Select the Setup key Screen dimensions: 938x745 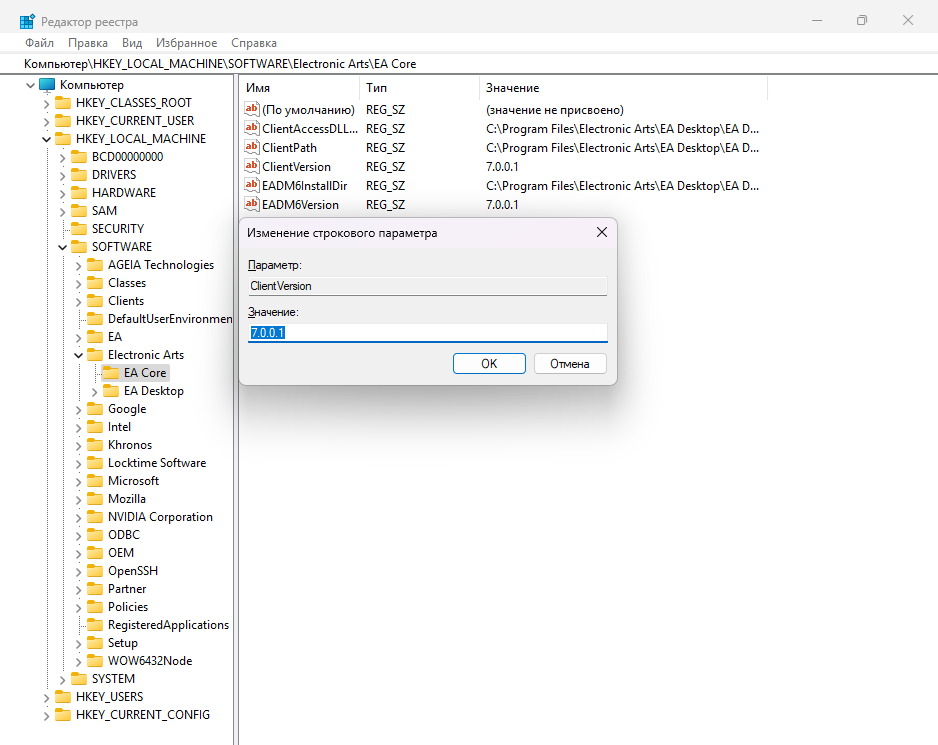(x=123, y=643)
